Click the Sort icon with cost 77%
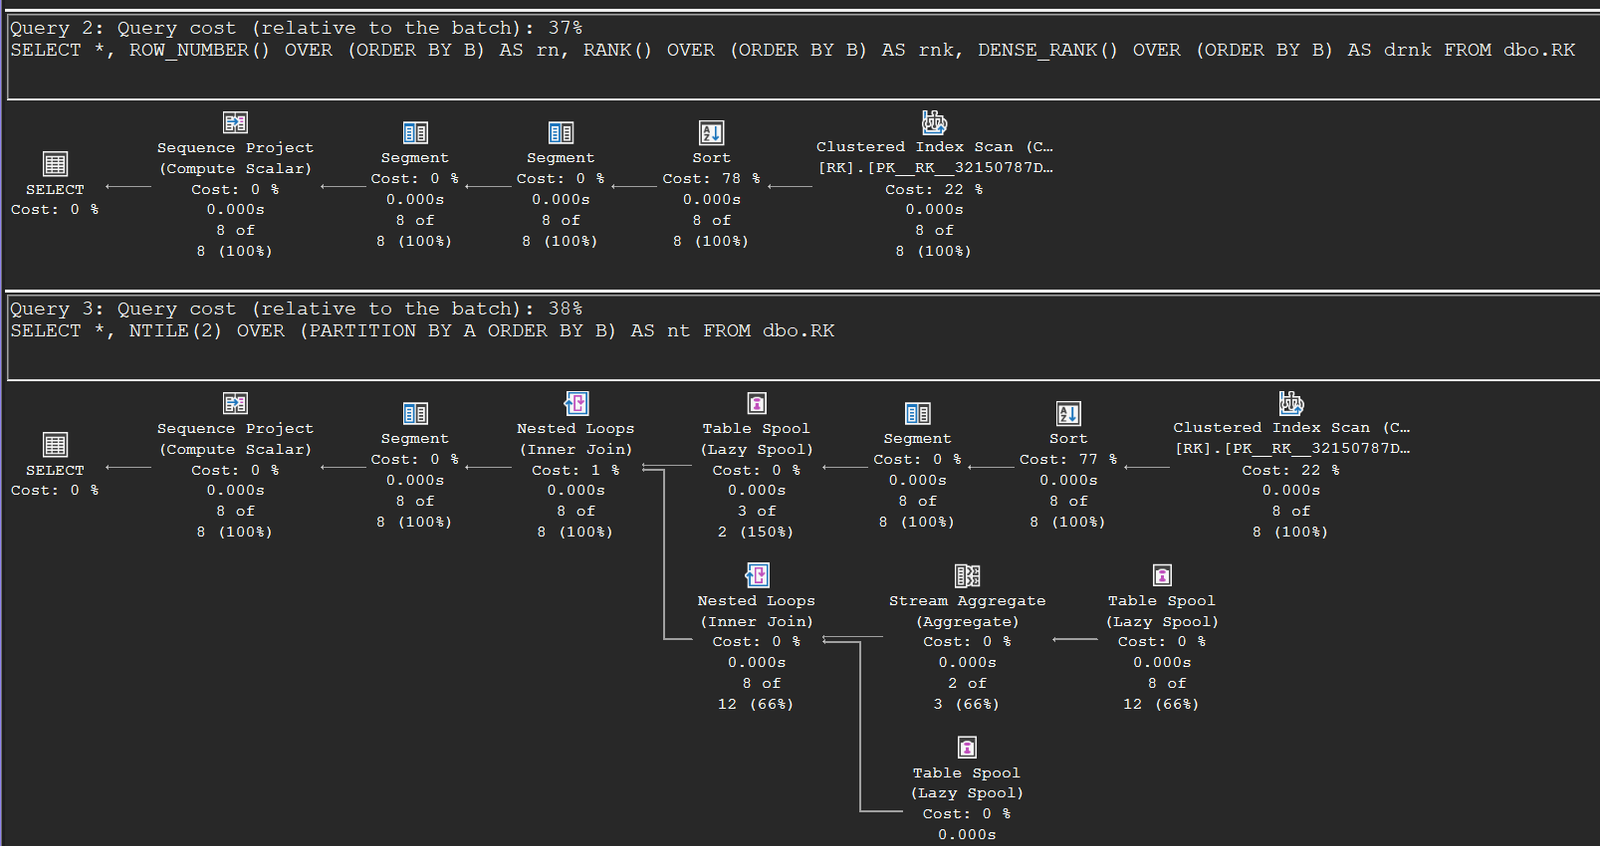Image resolution: width=1600 pixels, height=846 pixels. [1068, 414]
